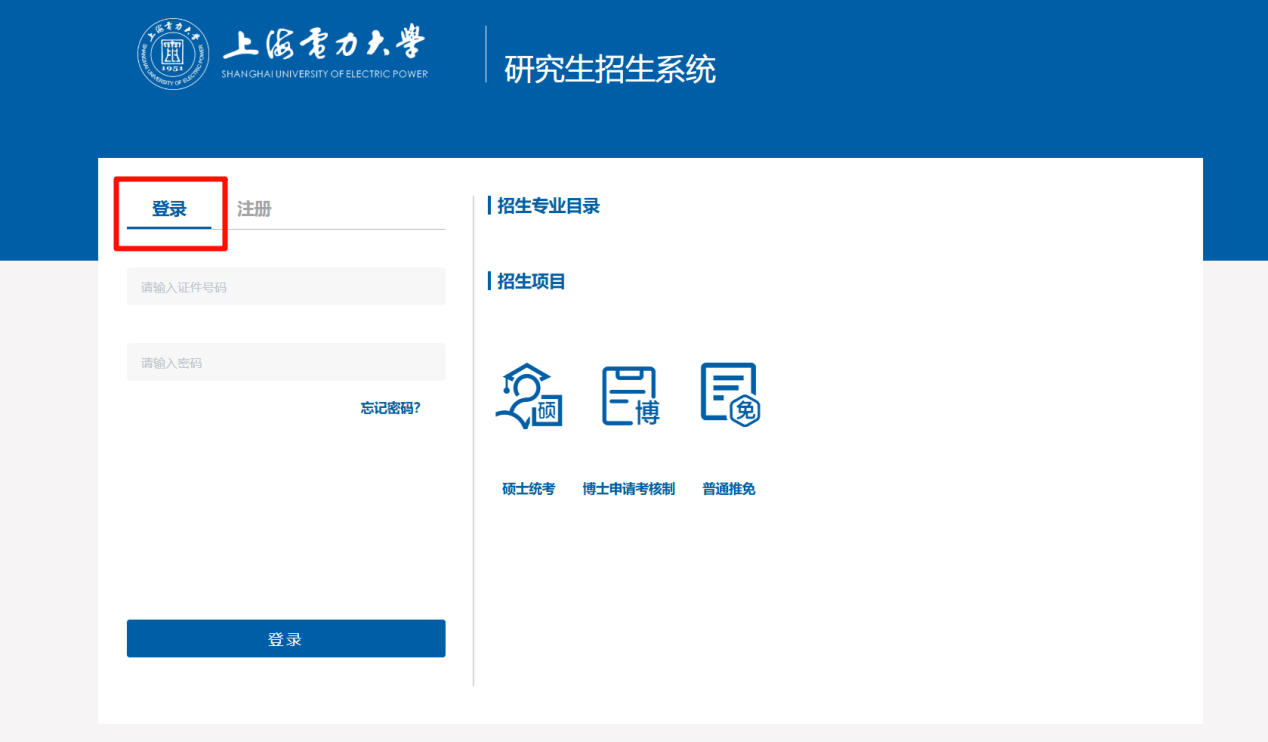Open the 博士申请考核制 document icon
Image resolution: width=1268 pixels, height=742 pixels.
coord(630,396)
